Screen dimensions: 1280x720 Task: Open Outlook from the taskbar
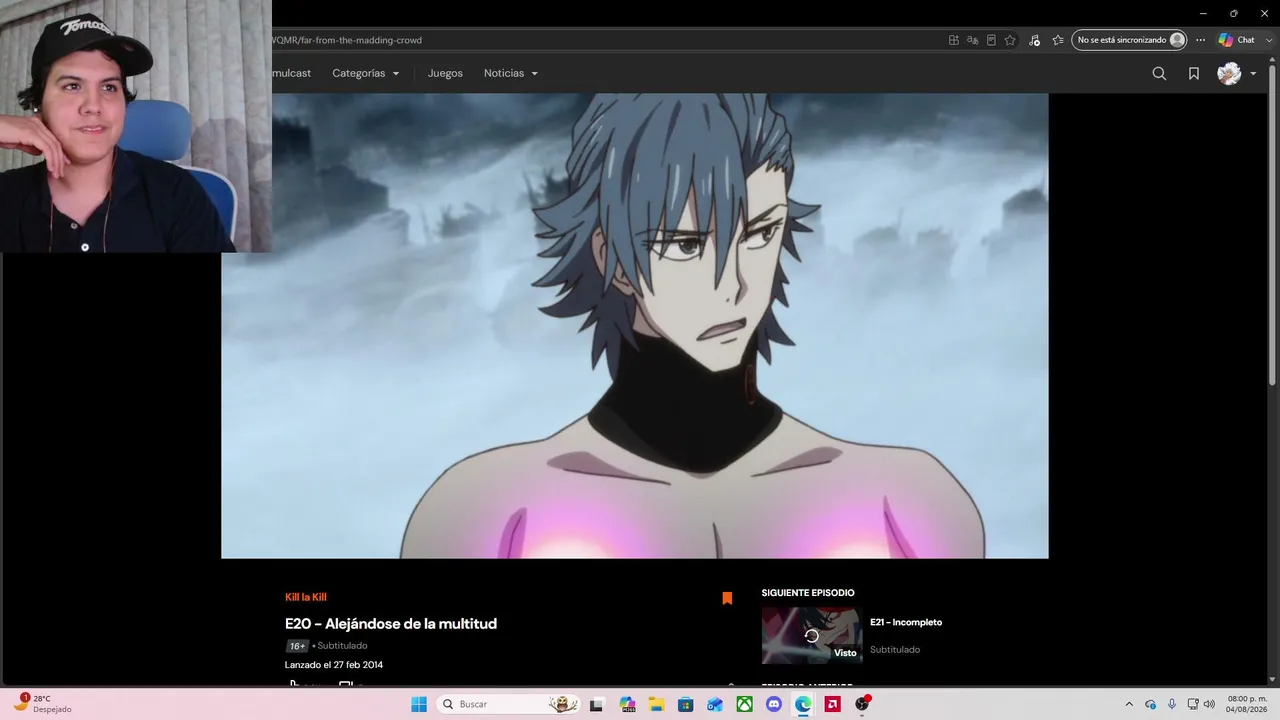pyautogui.click(x=715, y=704)
